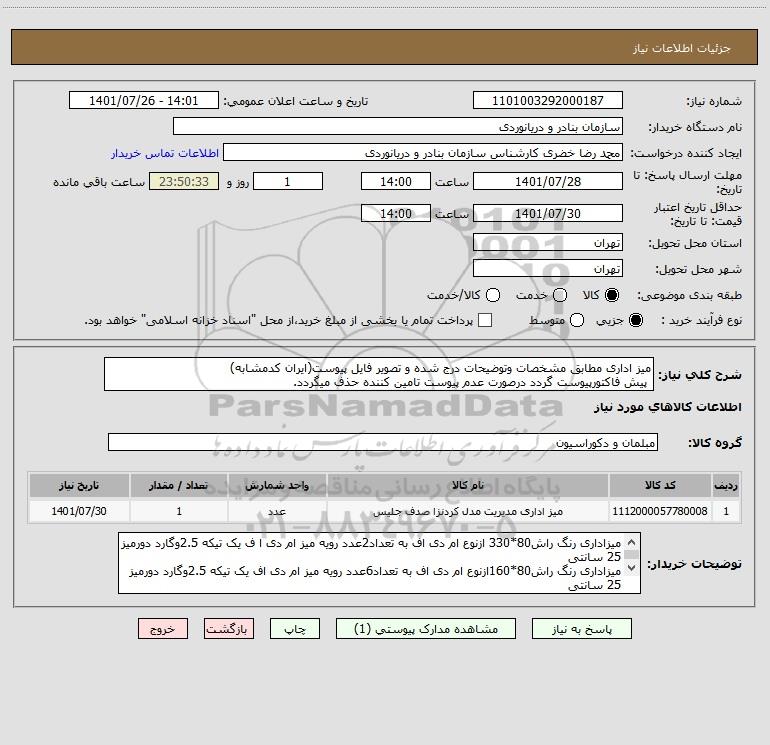Click the واحد شمارش column header

click(277, 485)
